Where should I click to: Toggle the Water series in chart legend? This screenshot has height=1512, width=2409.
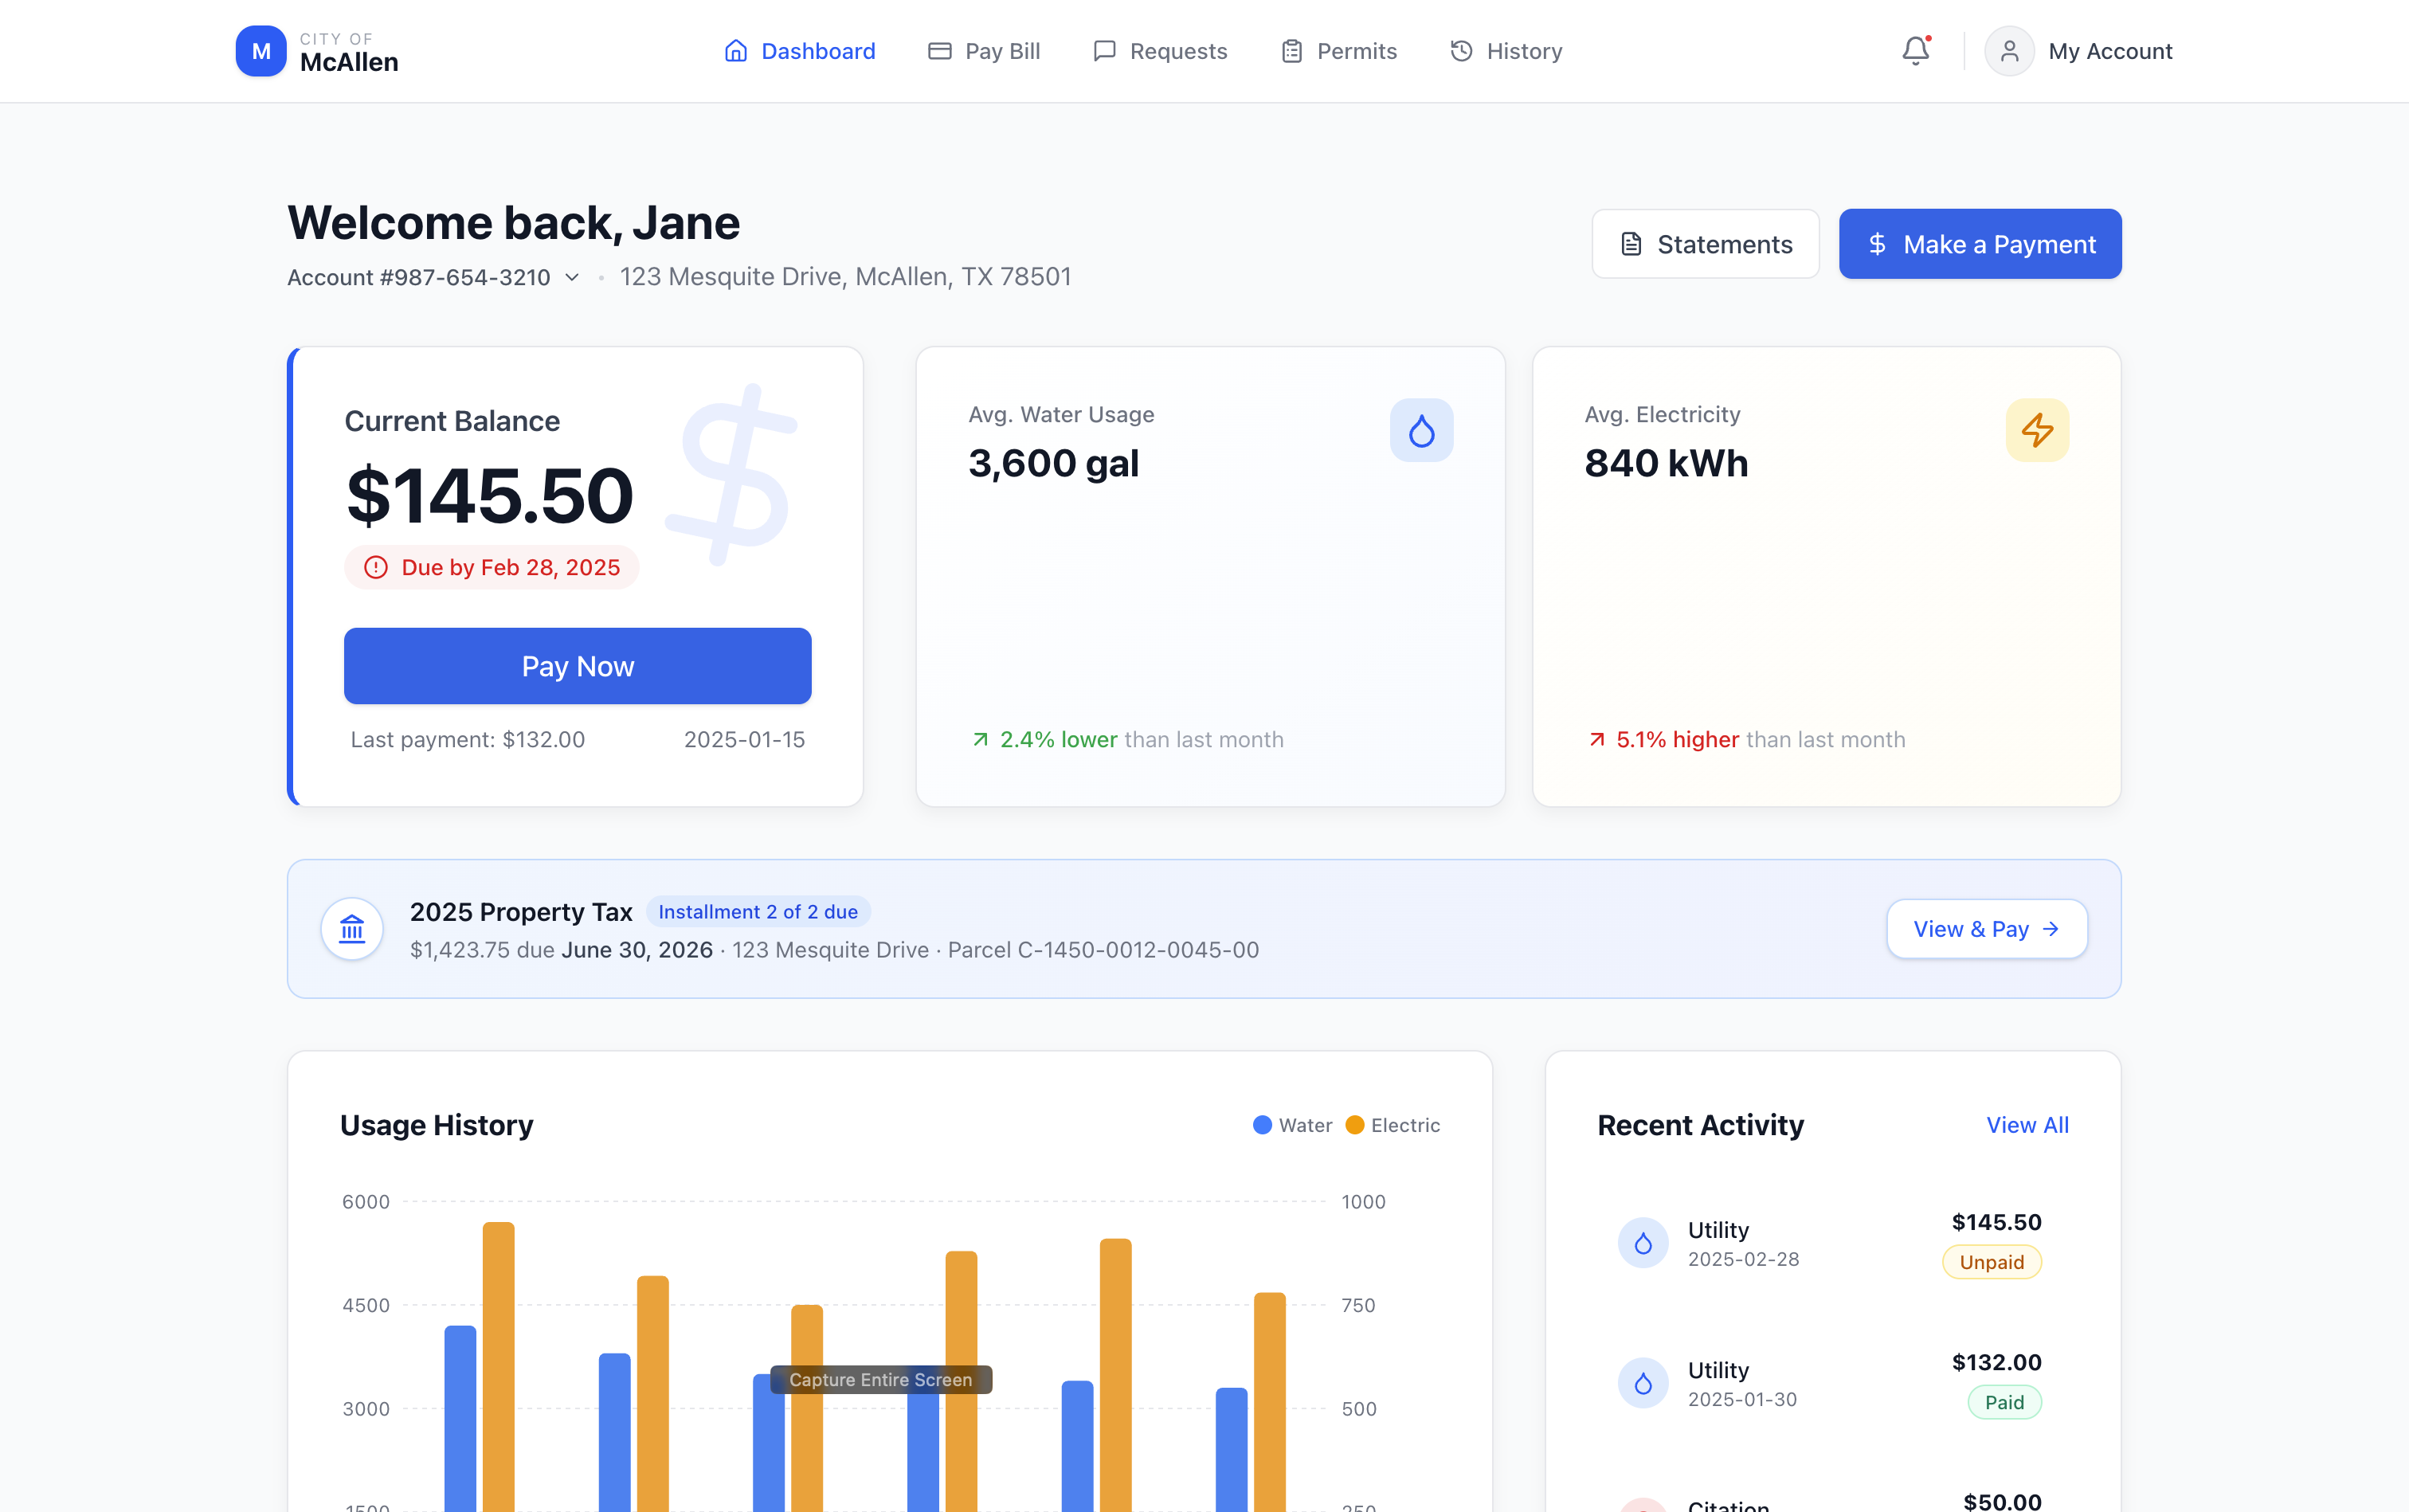pyautogui.click(x=1292, y=1125)
